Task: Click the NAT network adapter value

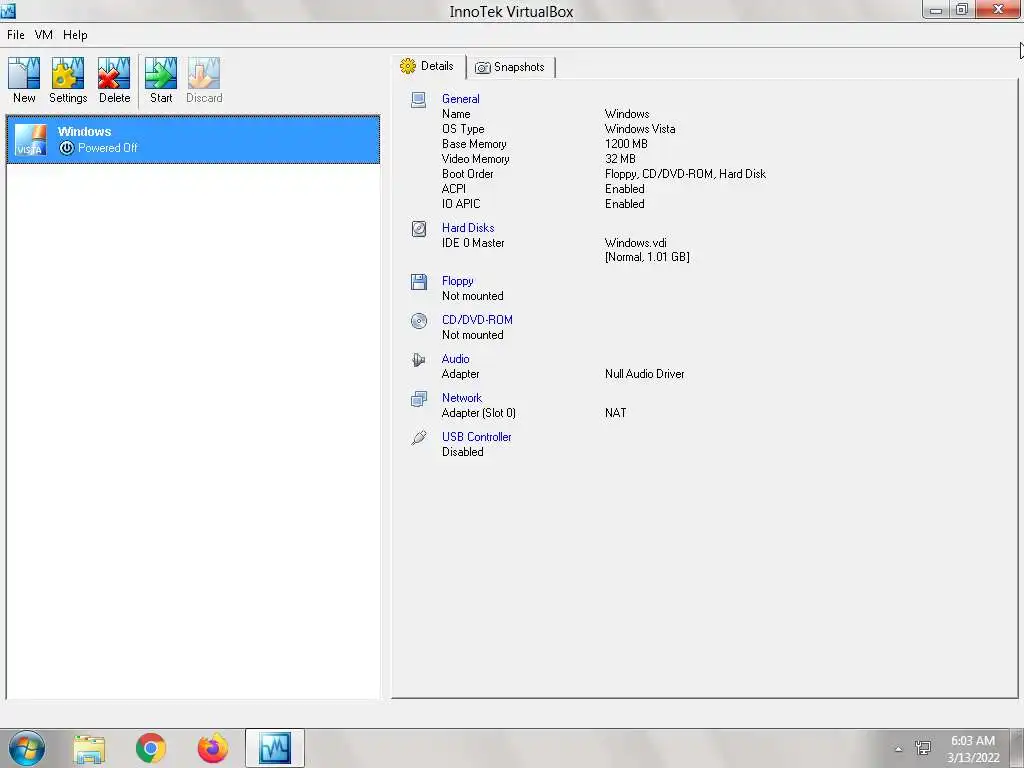Action: [x=615, y=413]
